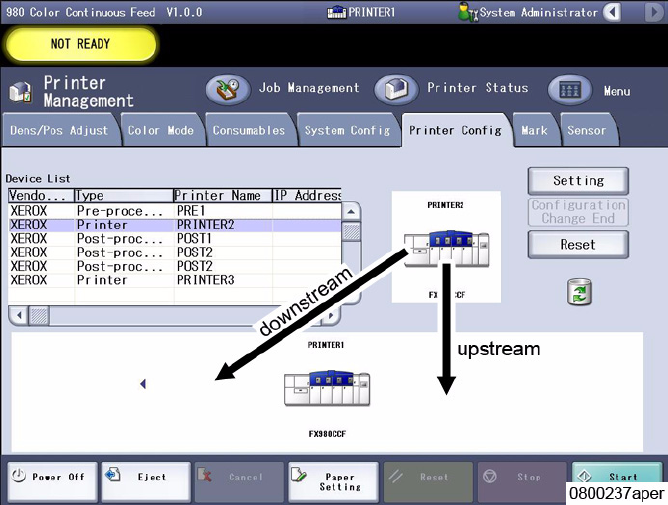This screenshot has height=505, width=668.
Task: Click the Stop button
Action: pos(522,481)
